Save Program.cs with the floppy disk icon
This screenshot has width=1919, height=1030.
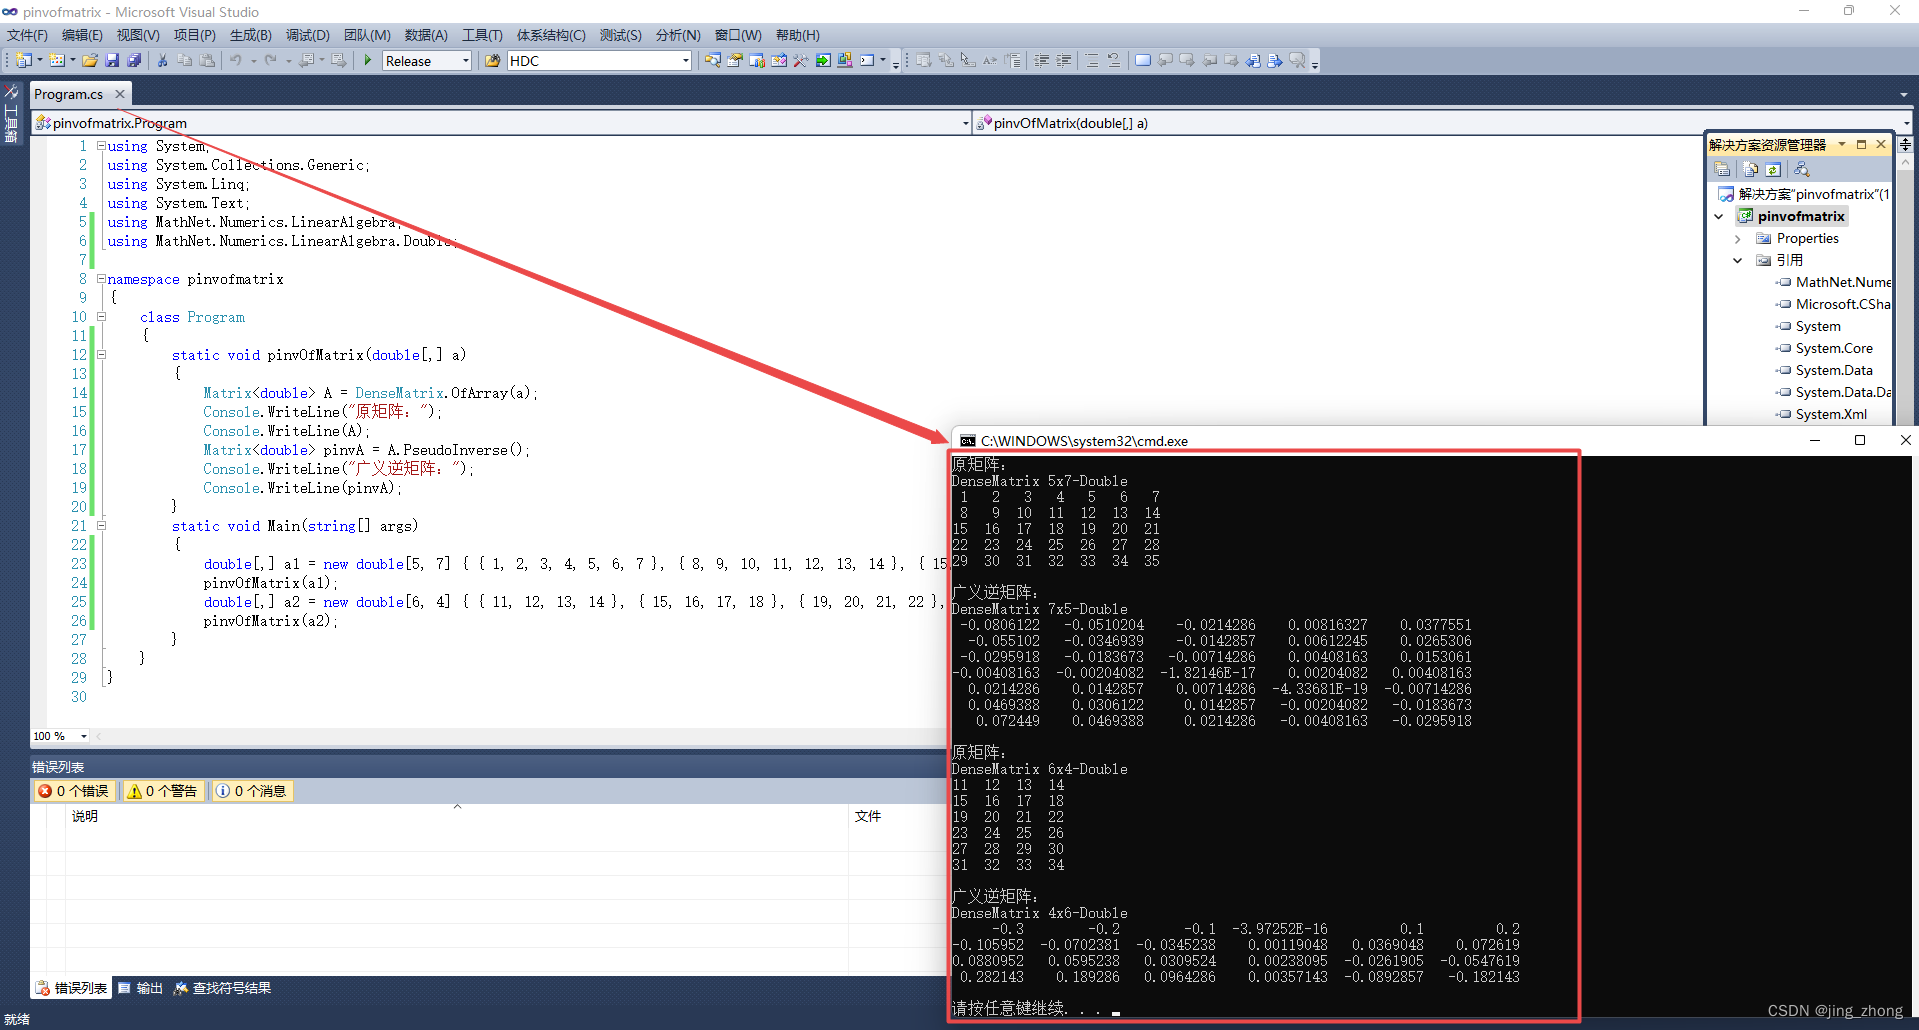click(112, 61)
